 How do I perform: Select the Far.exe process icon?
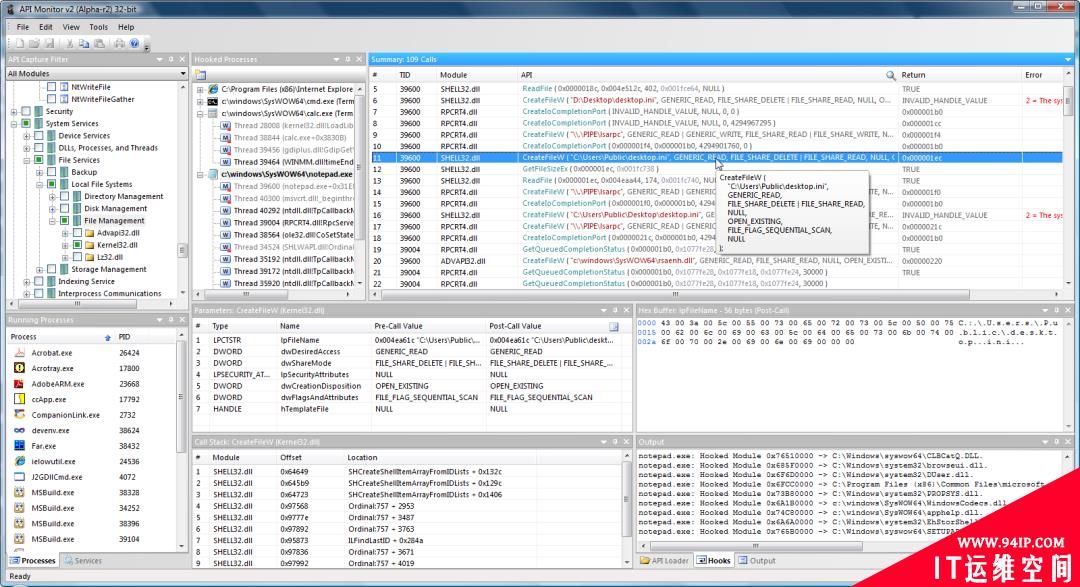coord(19,446)
